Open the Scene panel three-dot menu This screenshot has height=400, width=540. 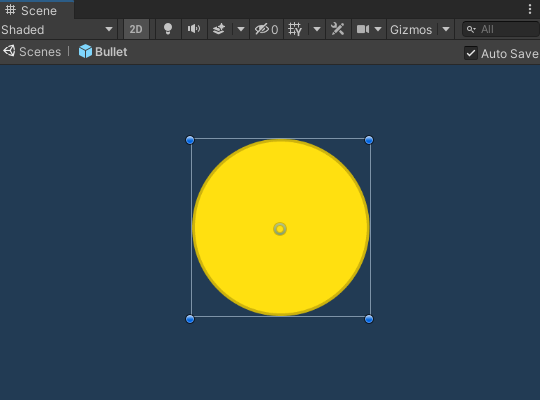(x=530, y=9)
